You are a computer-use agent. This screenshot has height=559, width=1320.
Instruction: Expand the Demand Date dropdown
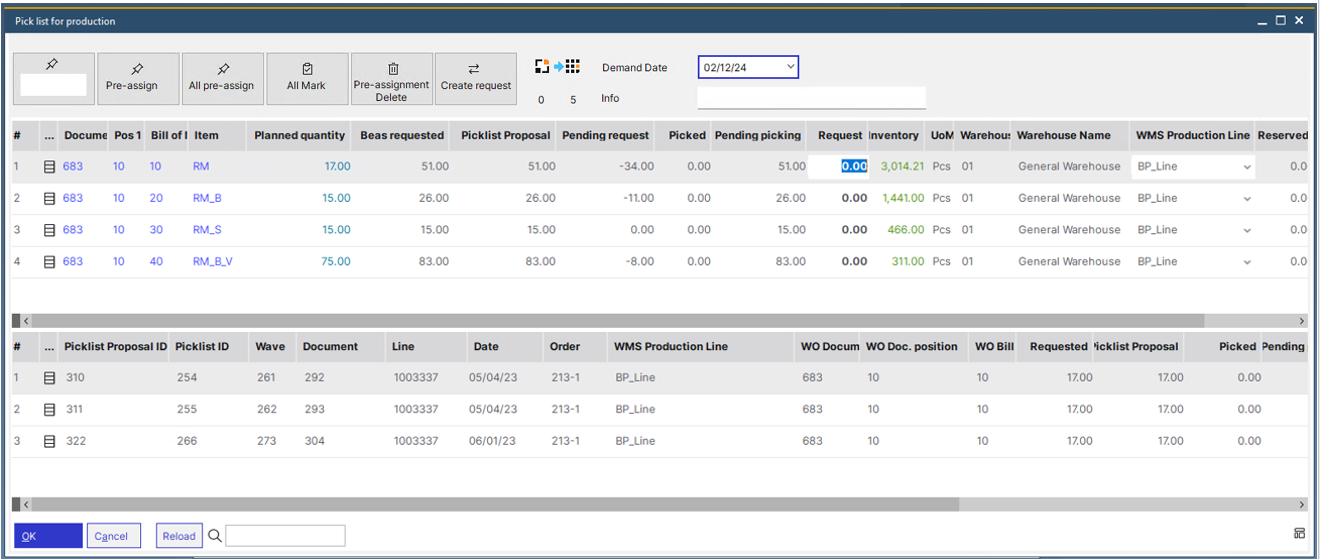(791, 67)
